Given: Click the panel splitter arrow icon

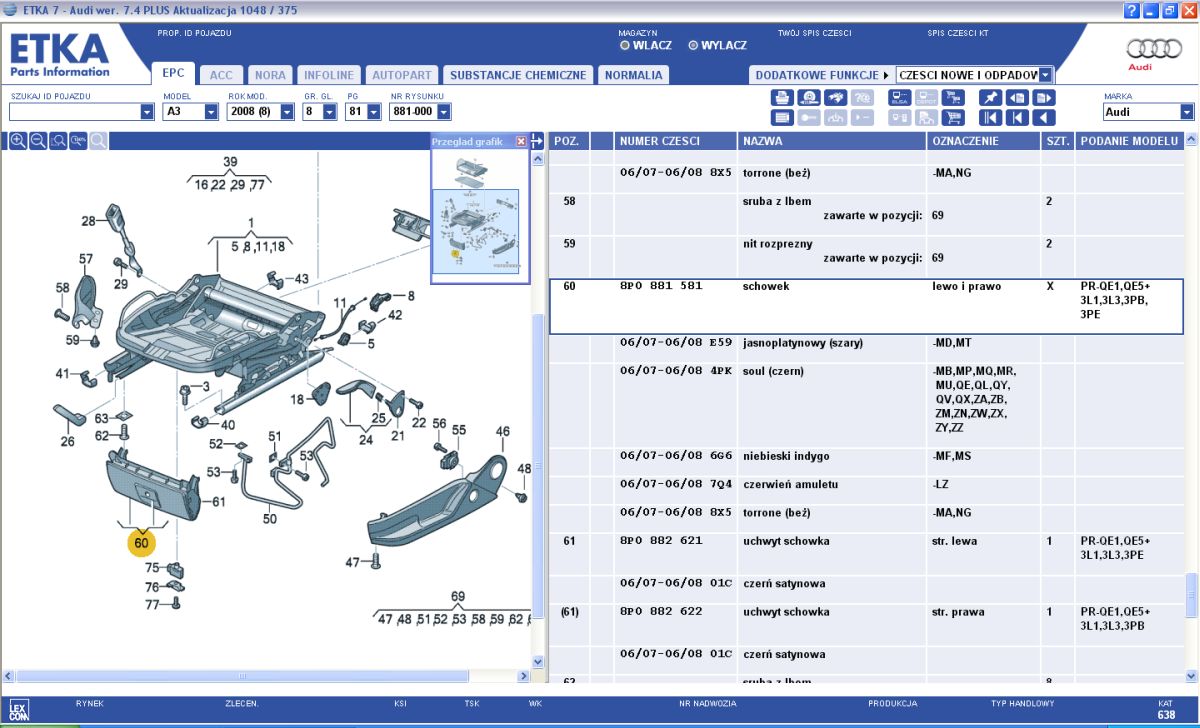Looking at the screenshot, I should [537, 141].
